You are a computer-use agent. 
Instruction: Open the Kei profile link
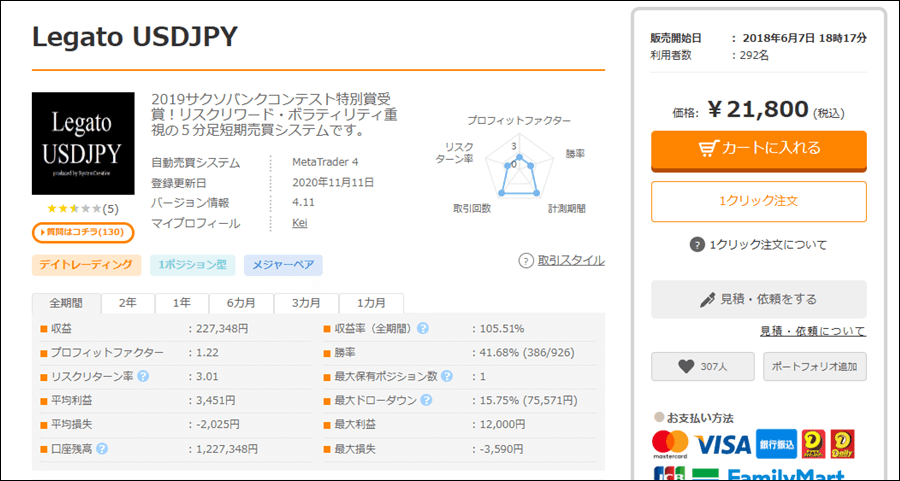coord(300,223)
